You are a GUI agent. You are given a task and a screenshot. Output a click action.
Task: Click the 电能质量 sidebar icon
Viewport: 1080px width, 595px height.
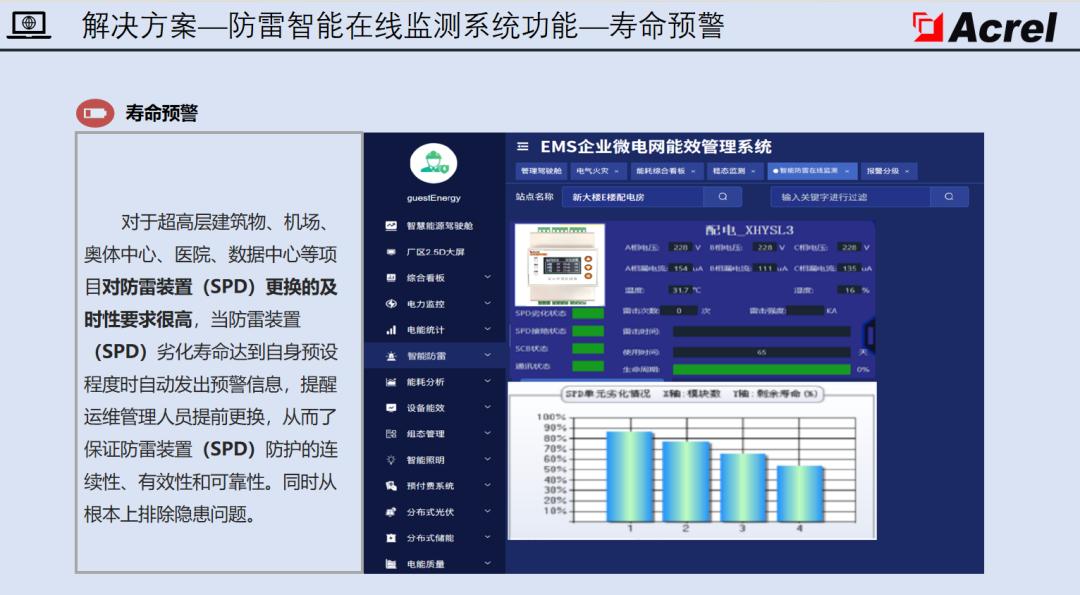tap(391, 564)
